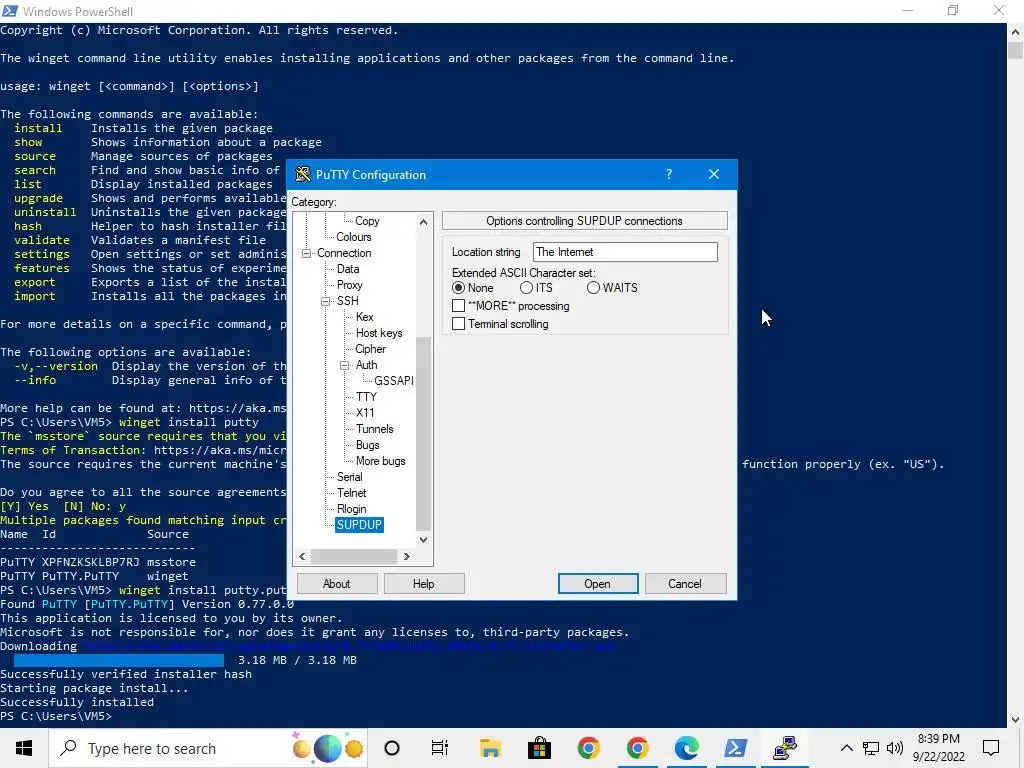Open the second Google Chrome taskbar icon
Image resolution: width=1024 pixels, height=768 pixels.
tap(637, 748)
